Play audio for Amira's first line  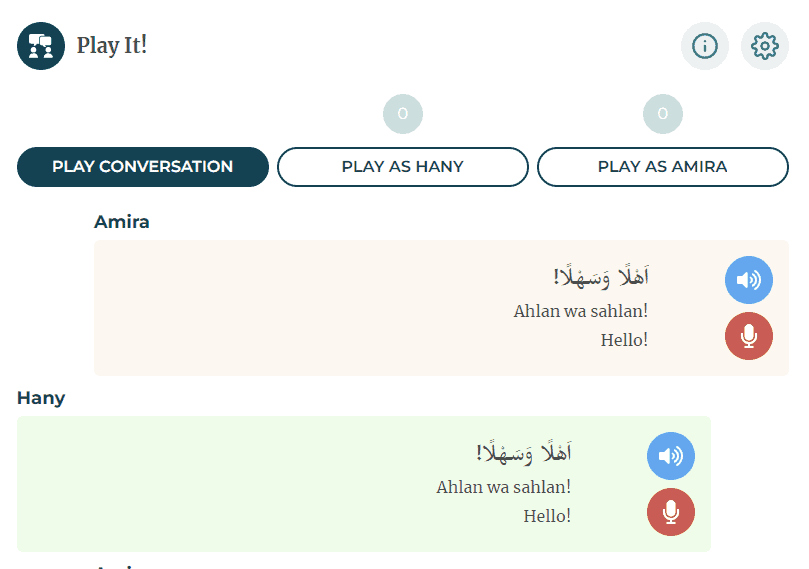pyautogui.click(x=749, y=280)
